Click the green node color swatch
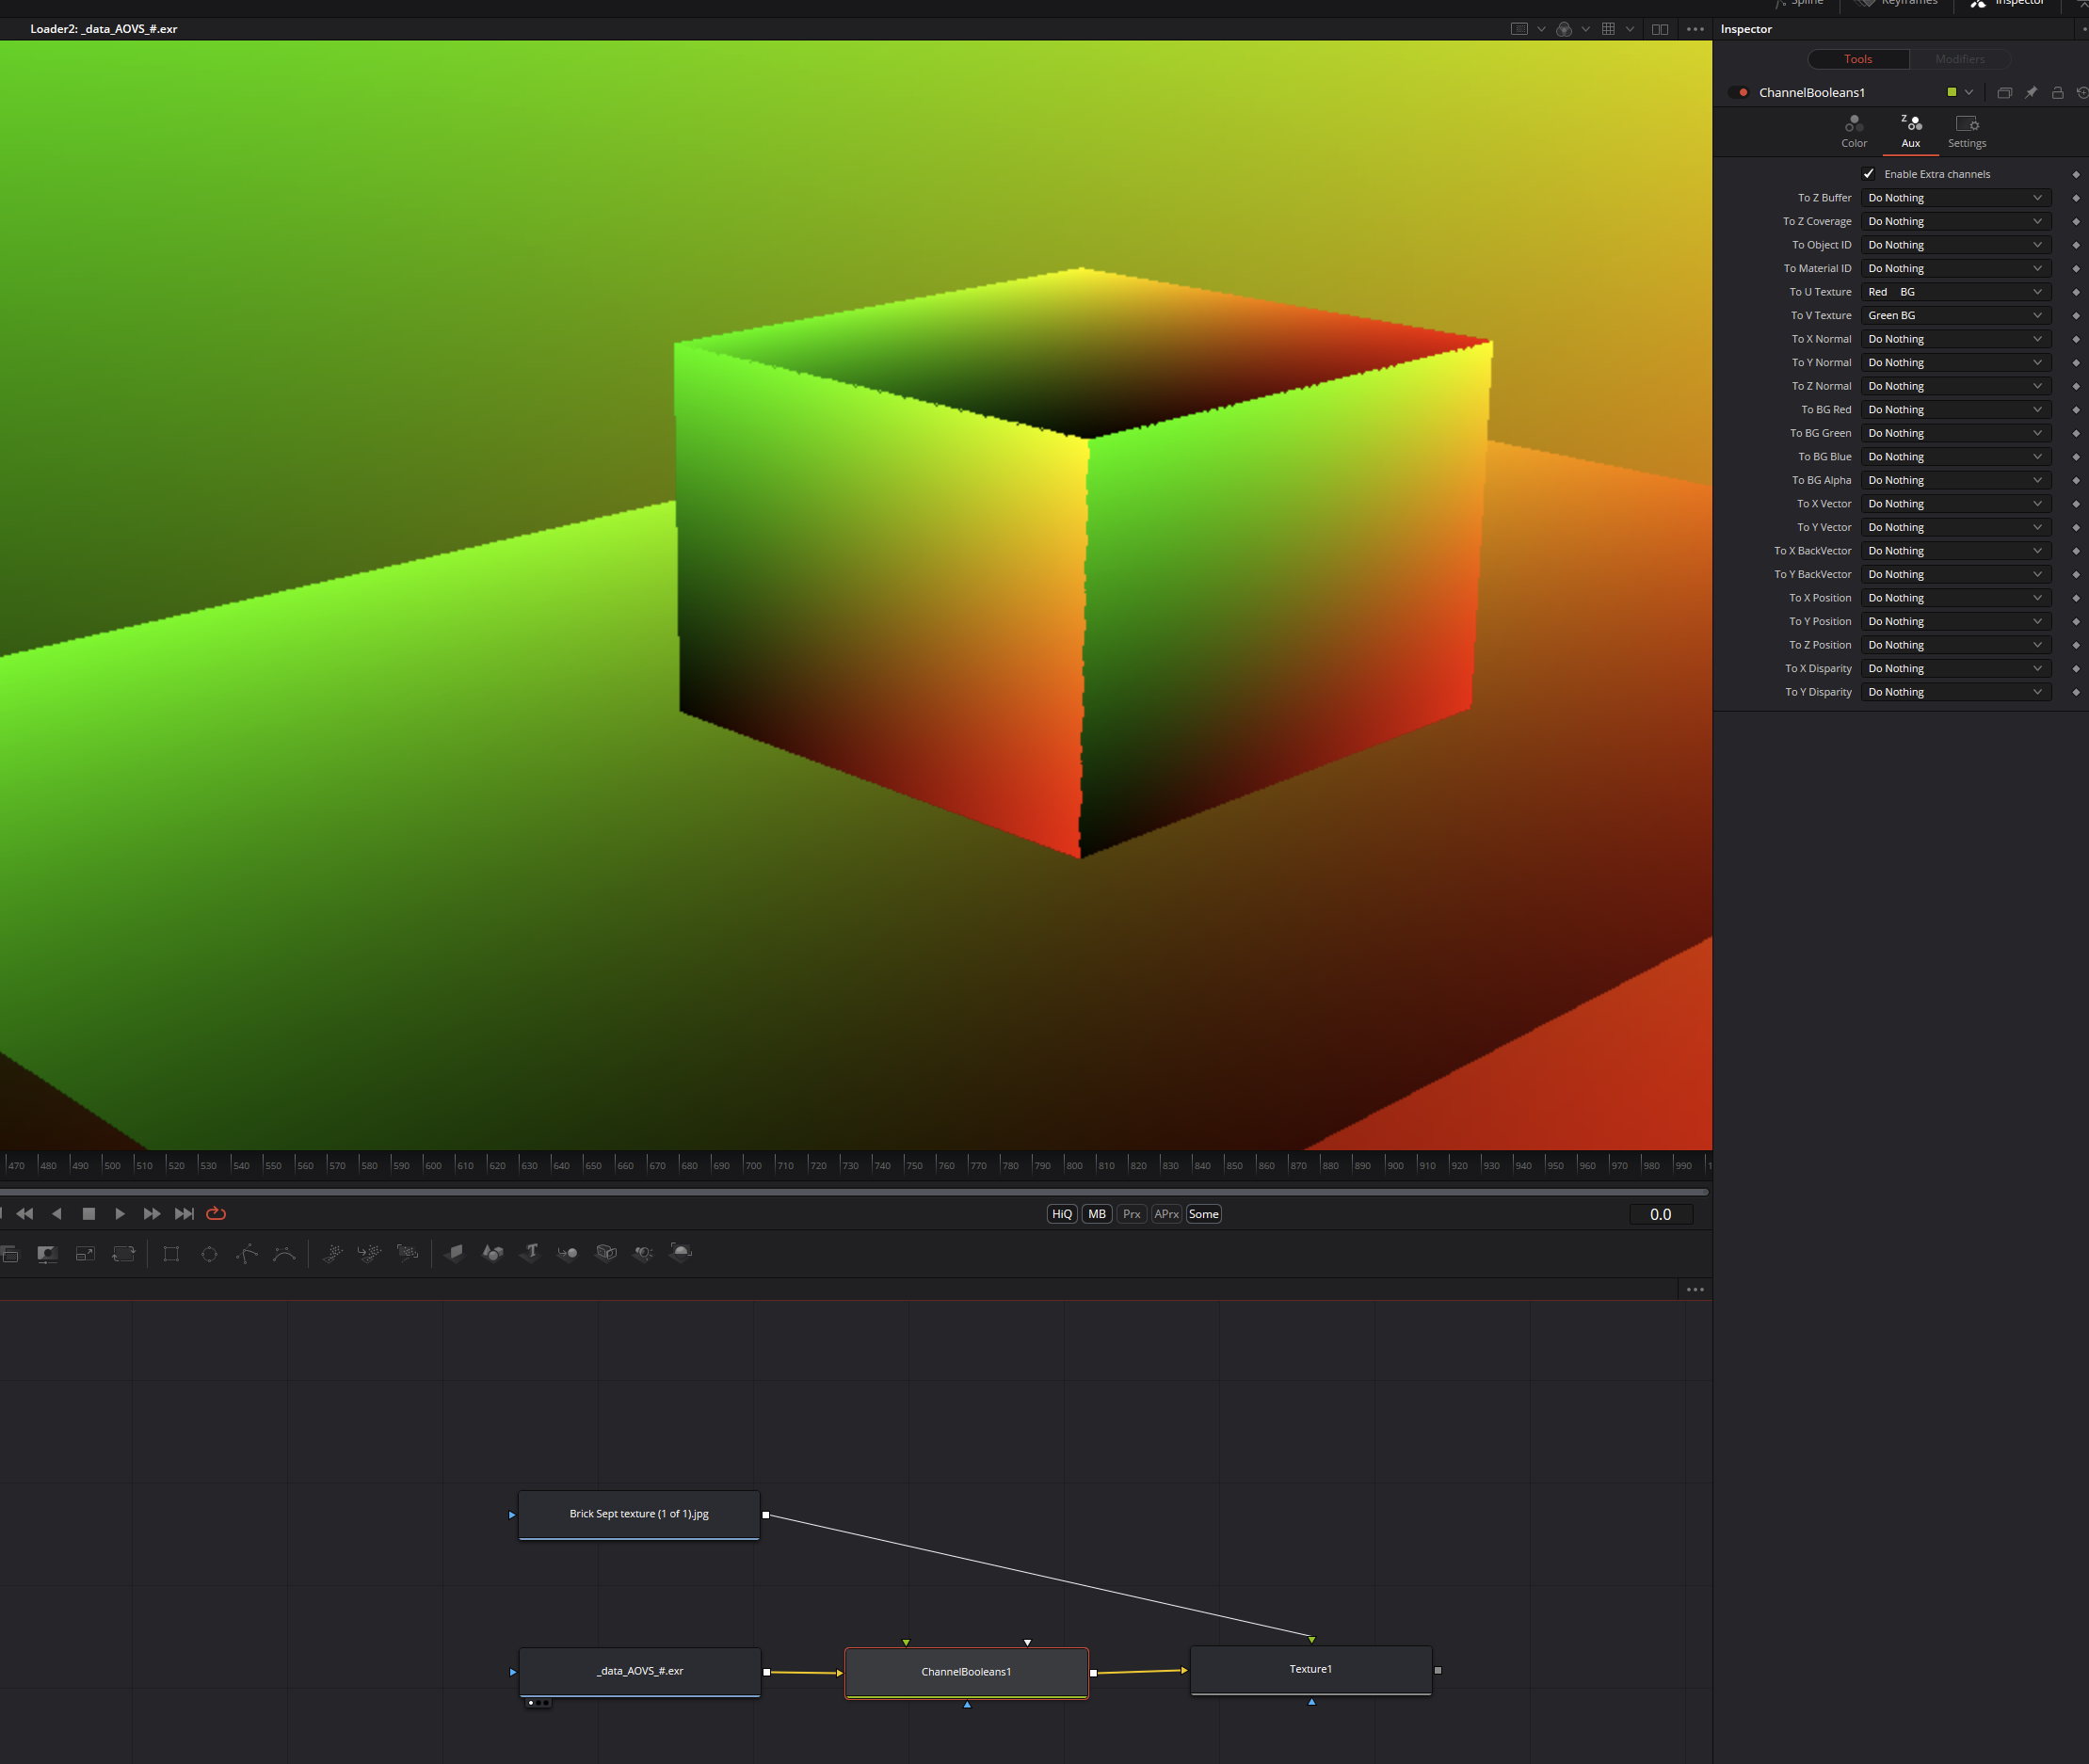The width and height of the screenshot is (2089, 1764). coord(1952,93)
